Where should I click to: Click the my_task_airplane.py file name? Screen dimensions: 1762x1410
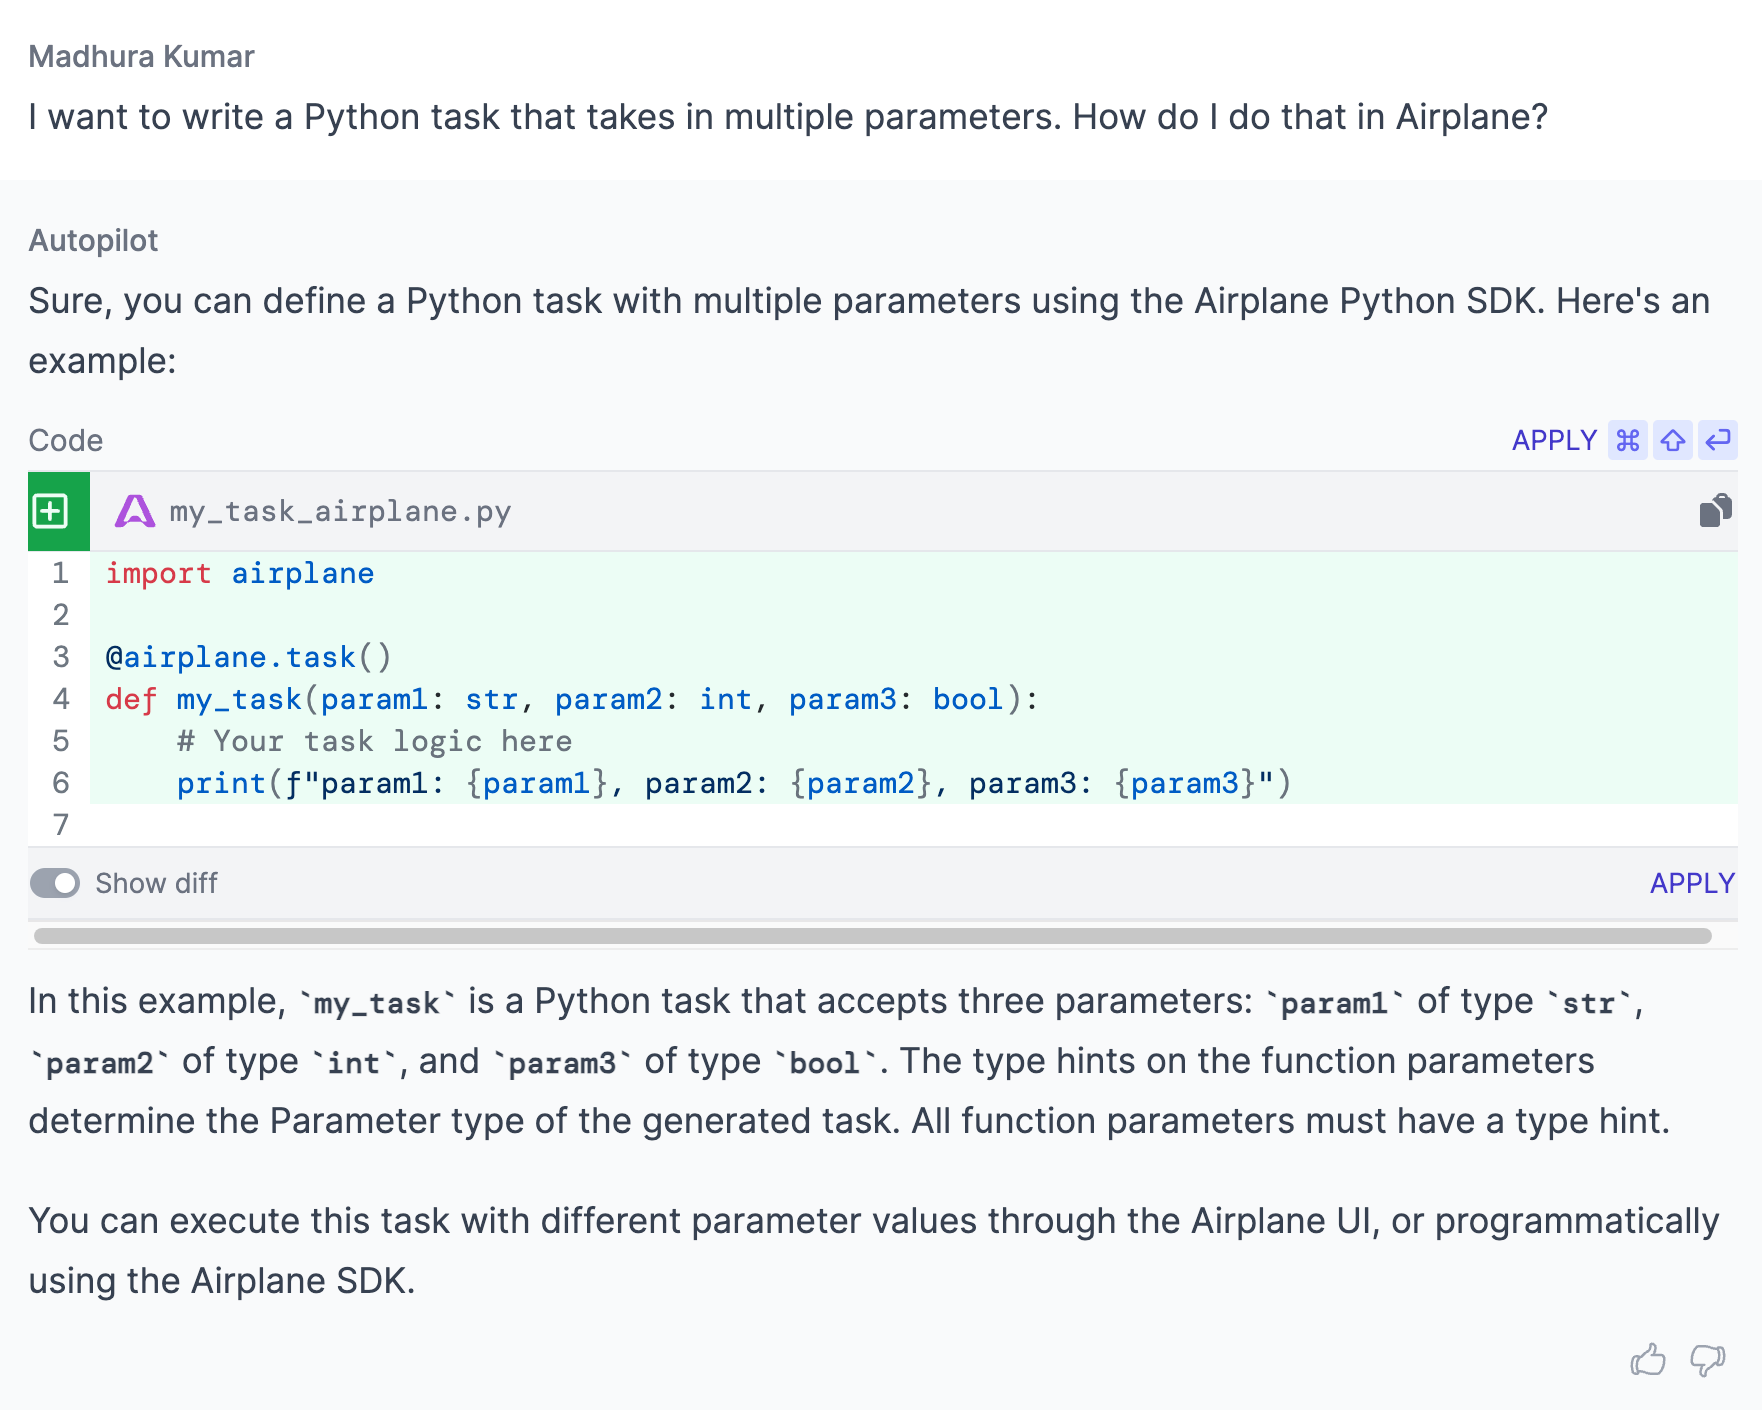[x=340, y=511]
